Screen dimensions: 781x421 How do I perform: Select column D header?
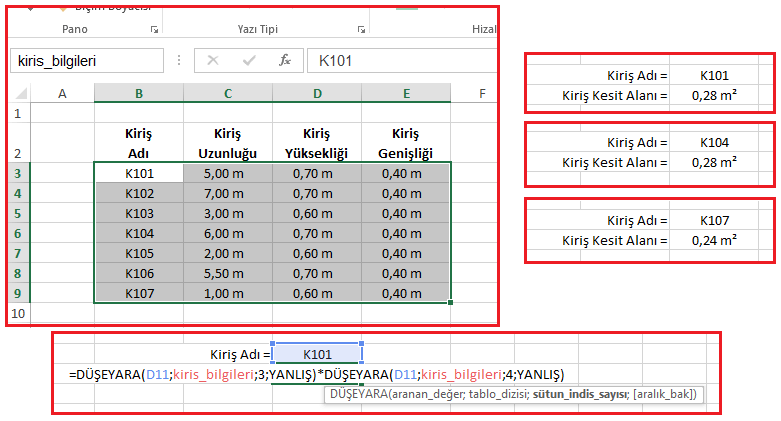[317, 94]
